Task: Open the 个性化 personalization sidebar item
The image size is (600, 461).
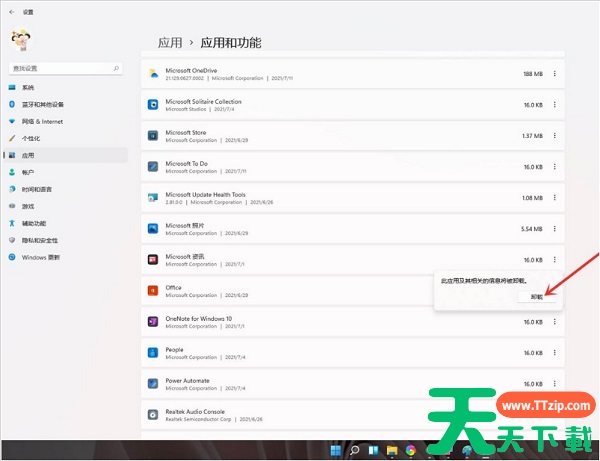Action: click(65, 138)
